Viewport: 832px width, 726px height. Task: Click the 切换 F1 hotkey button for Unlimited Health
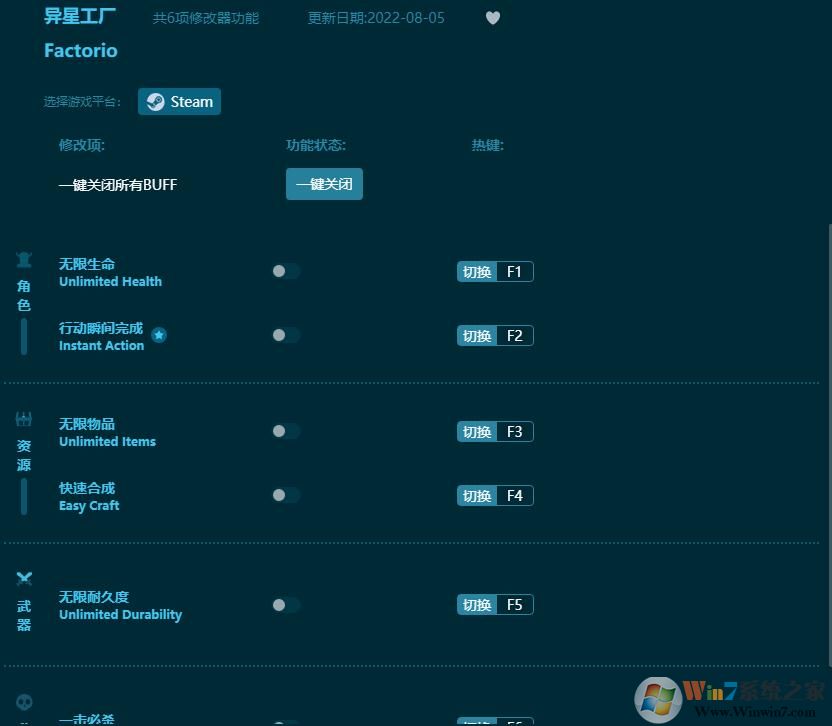[495, 271]
